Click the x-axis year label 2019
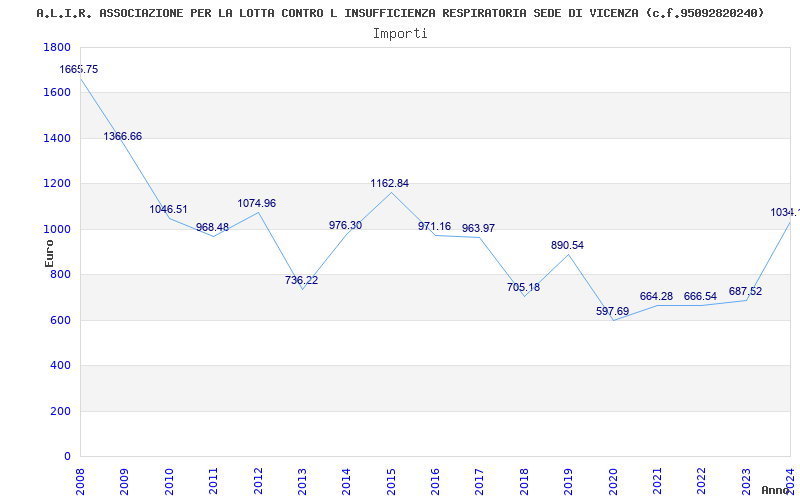800x500 pixels. point(568,481)
